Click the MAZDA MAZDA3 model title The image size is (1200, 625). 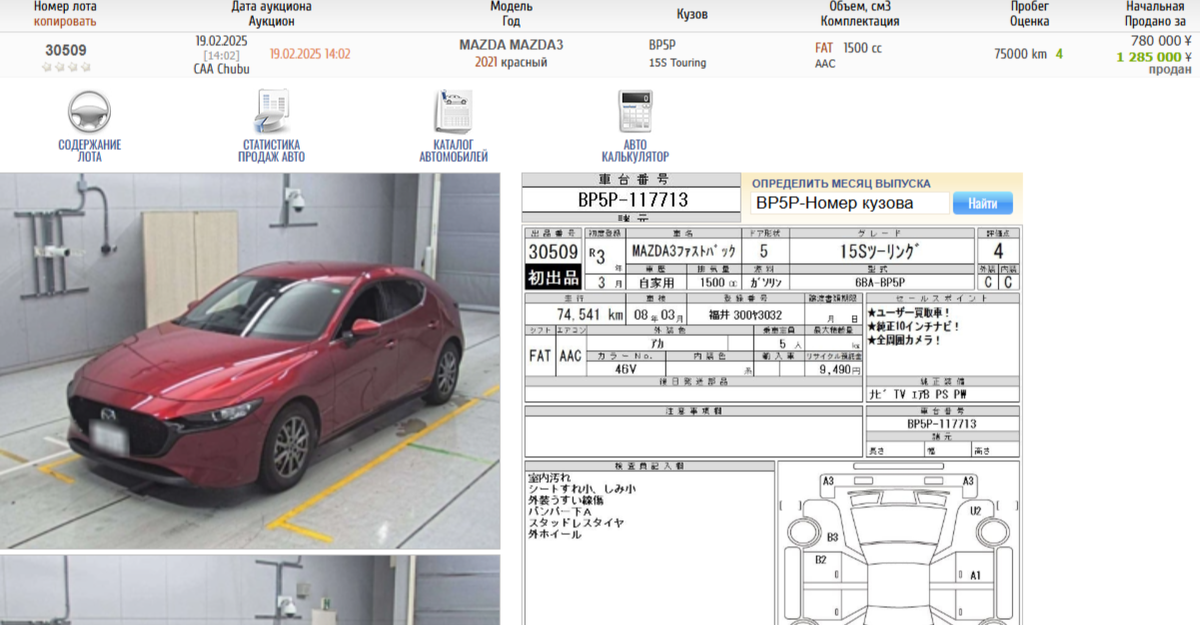coord(511,45)
